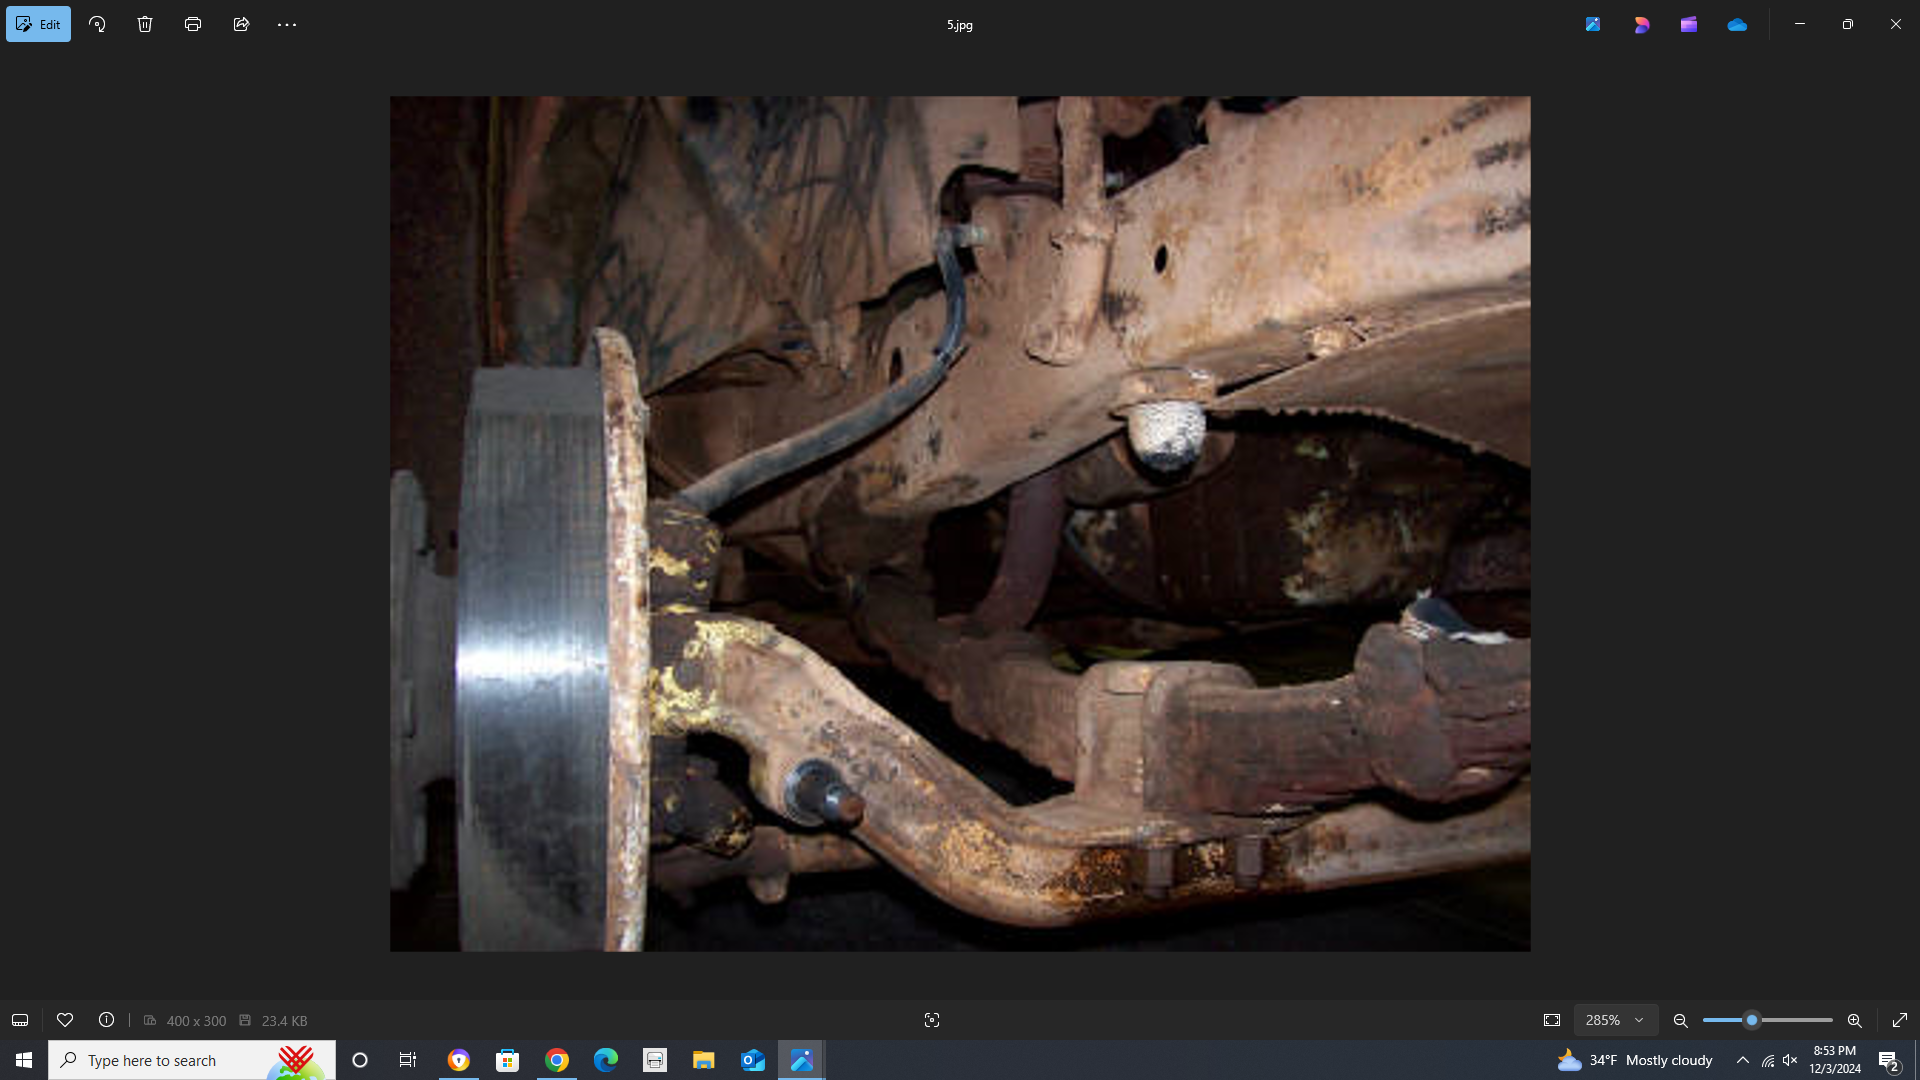This screenshot has width=1920, height=1080.
Task: Open the See more ellipsis menu
Action: point(287,24)
